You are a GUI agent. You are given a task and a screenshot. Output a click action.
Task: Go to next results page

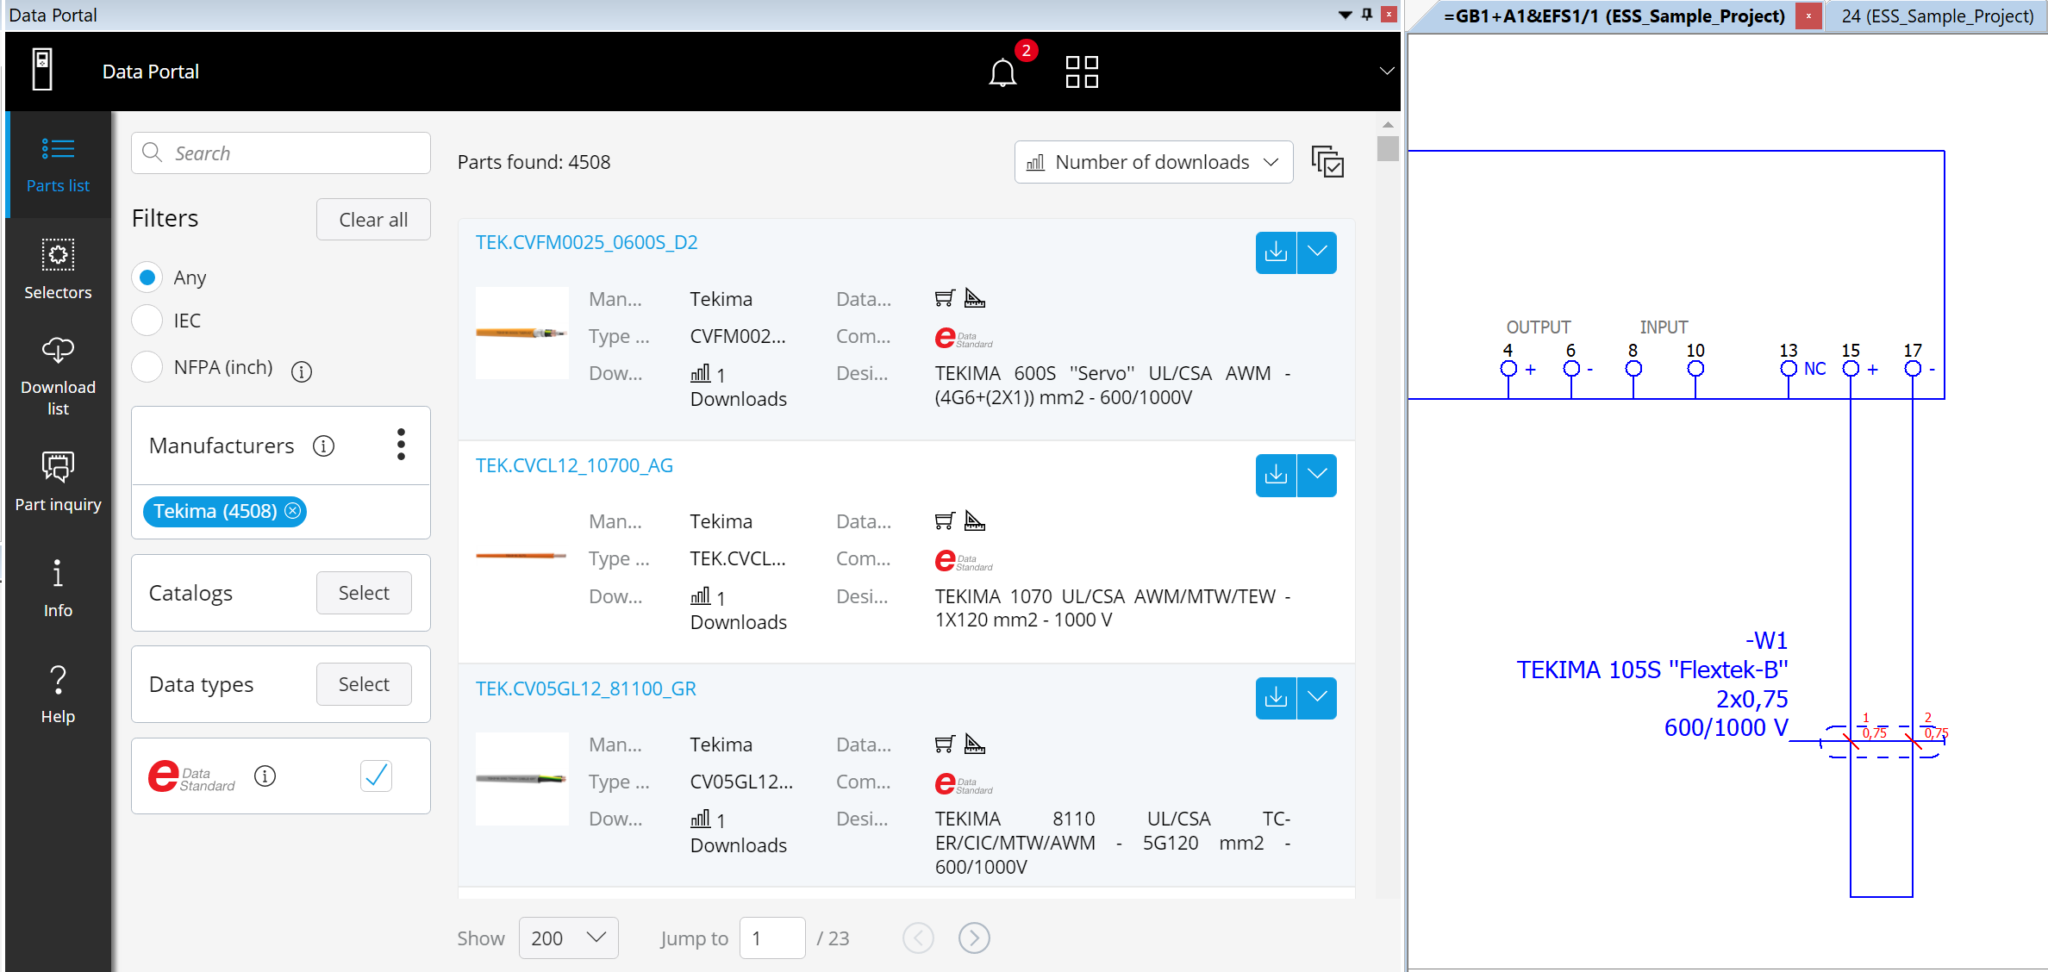coord(974,938)
